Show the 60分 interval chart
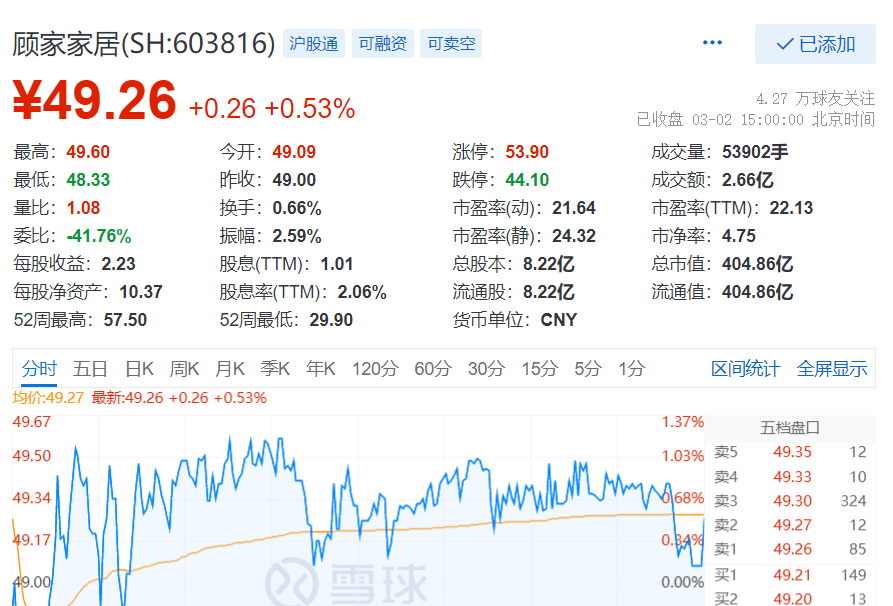 pyautogui.click(x=432, y=369)
